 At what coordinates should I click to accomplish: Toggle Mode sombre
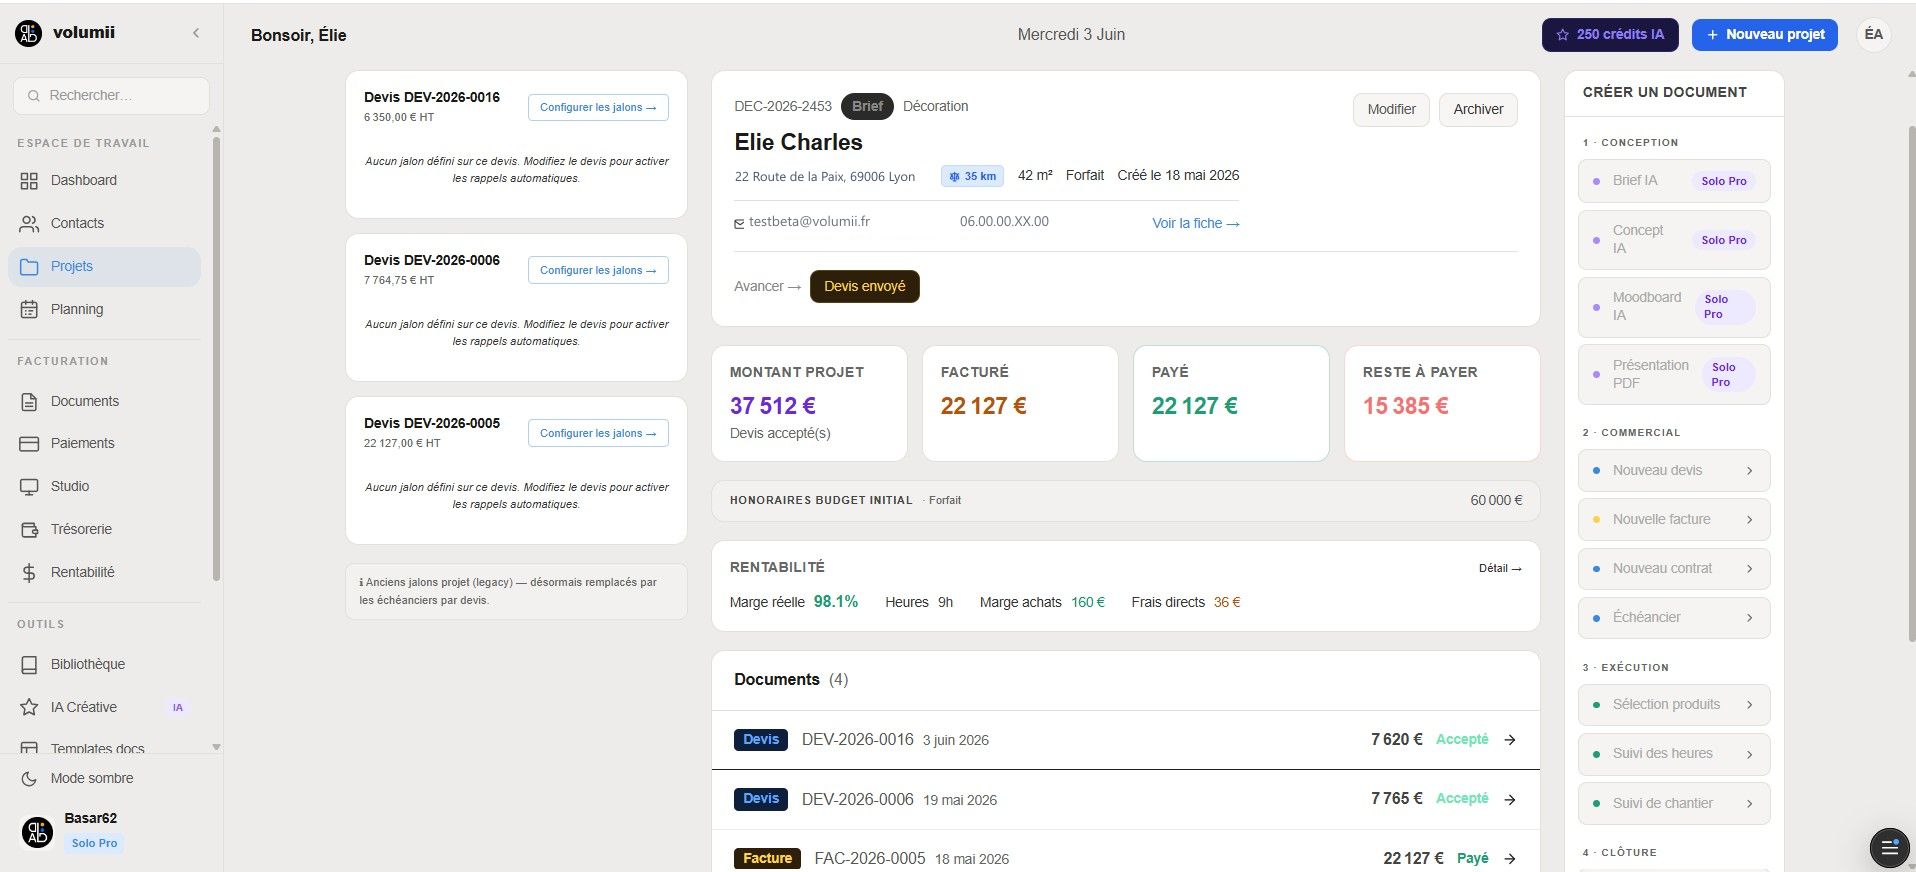pyautogui.click(x=104, y=778)
